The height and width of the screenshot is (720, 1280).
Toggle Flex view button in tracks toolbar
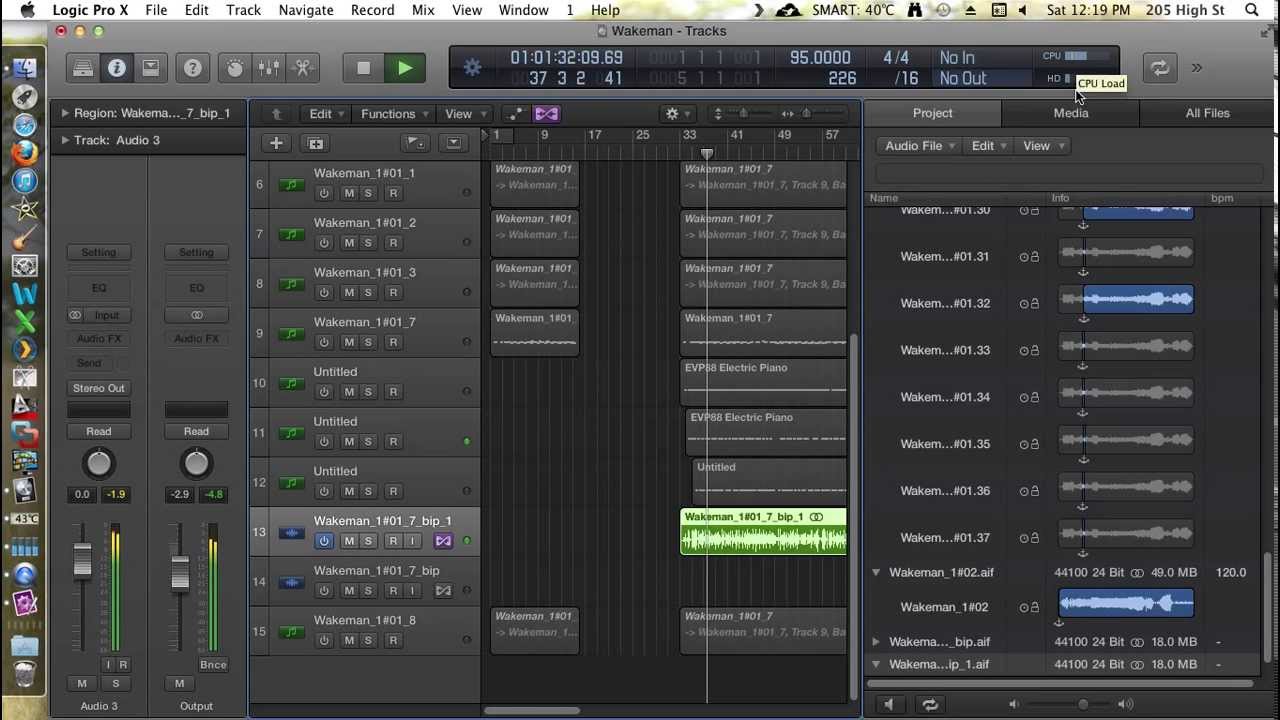[546, 114]
